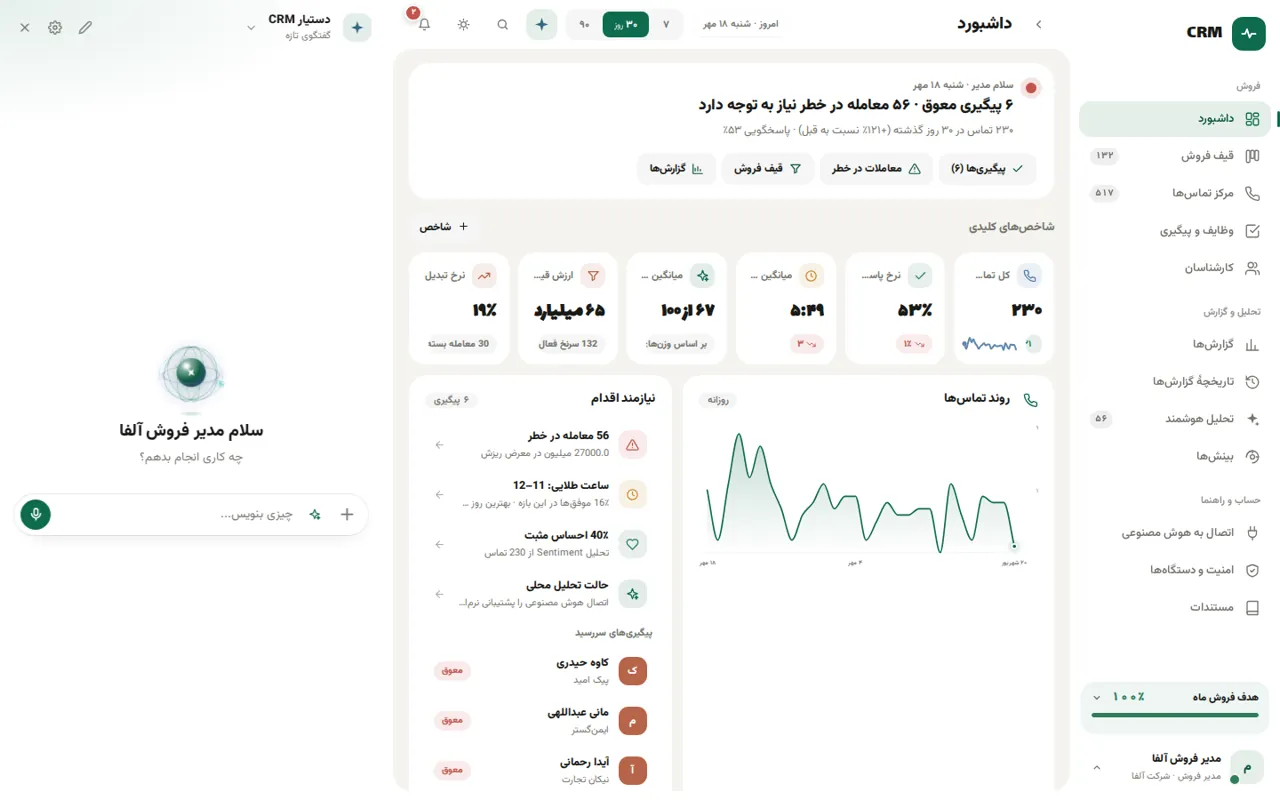Viewport: 1280px width, 800px height.
Task: Select the 7 day range
Action: (x=666, y=24)
